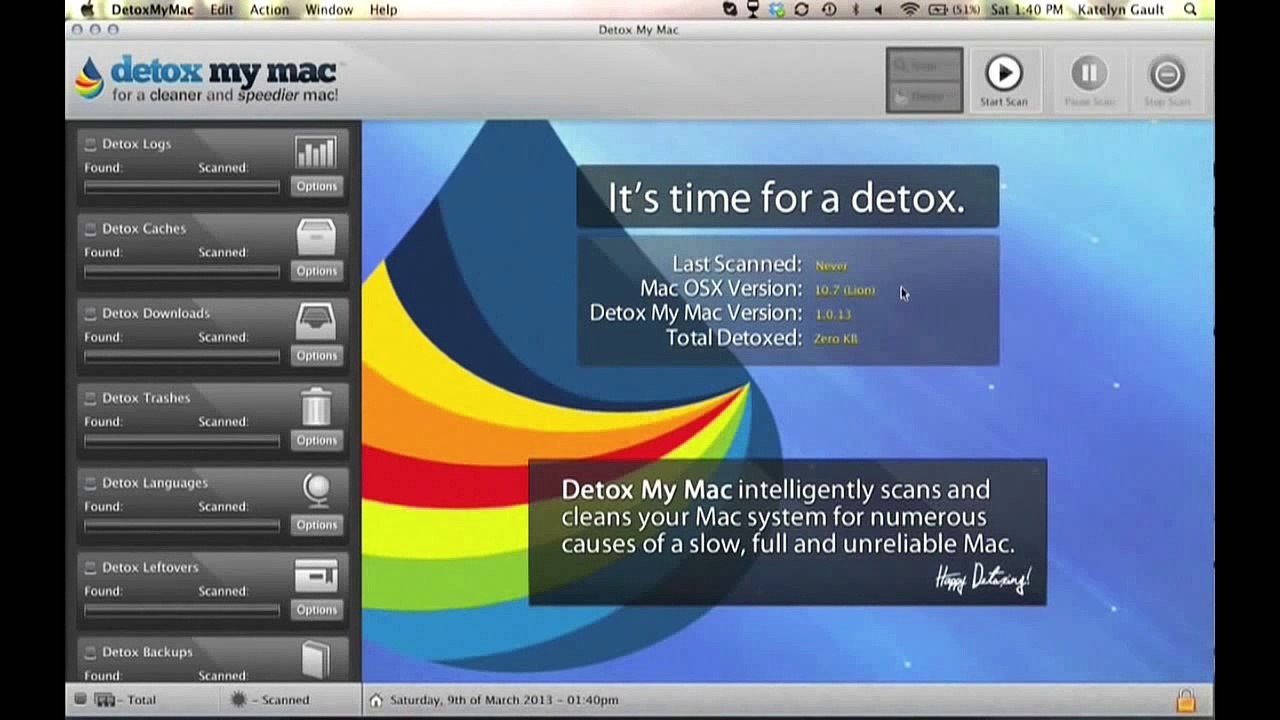Click the battery status icon
The height and width of the screenshot is (720, 1280).
click(x=940, y=10)
